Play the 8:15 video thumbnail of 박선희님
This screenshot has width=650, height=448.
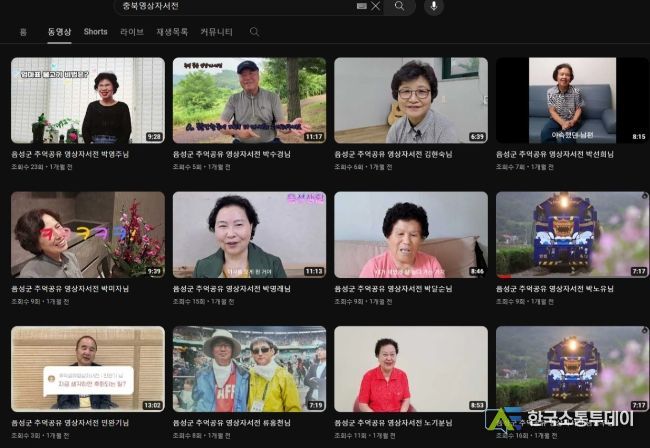(x=571, y=100)
